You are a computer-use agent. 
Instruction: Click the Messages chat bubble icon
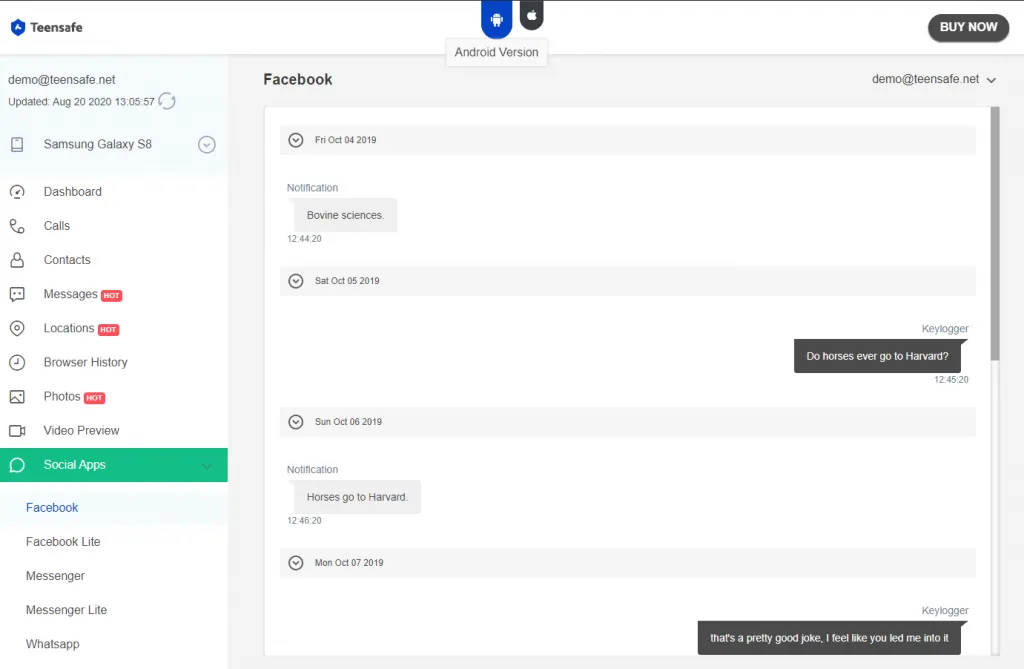pos(17,294)
